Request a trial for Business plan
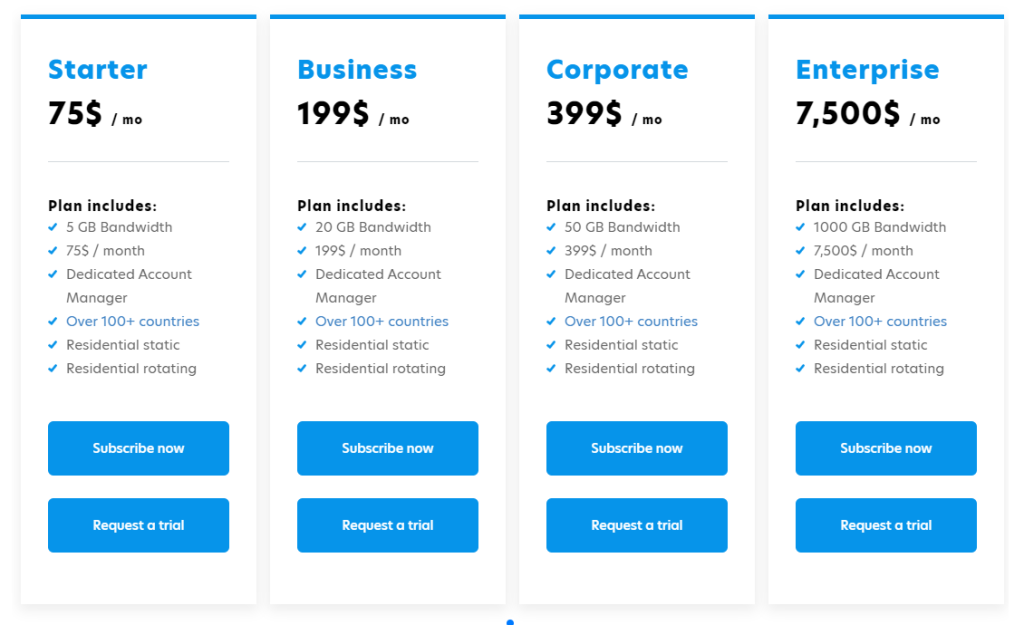Screen dimensions: 1024x625 [x=387, y=525]
